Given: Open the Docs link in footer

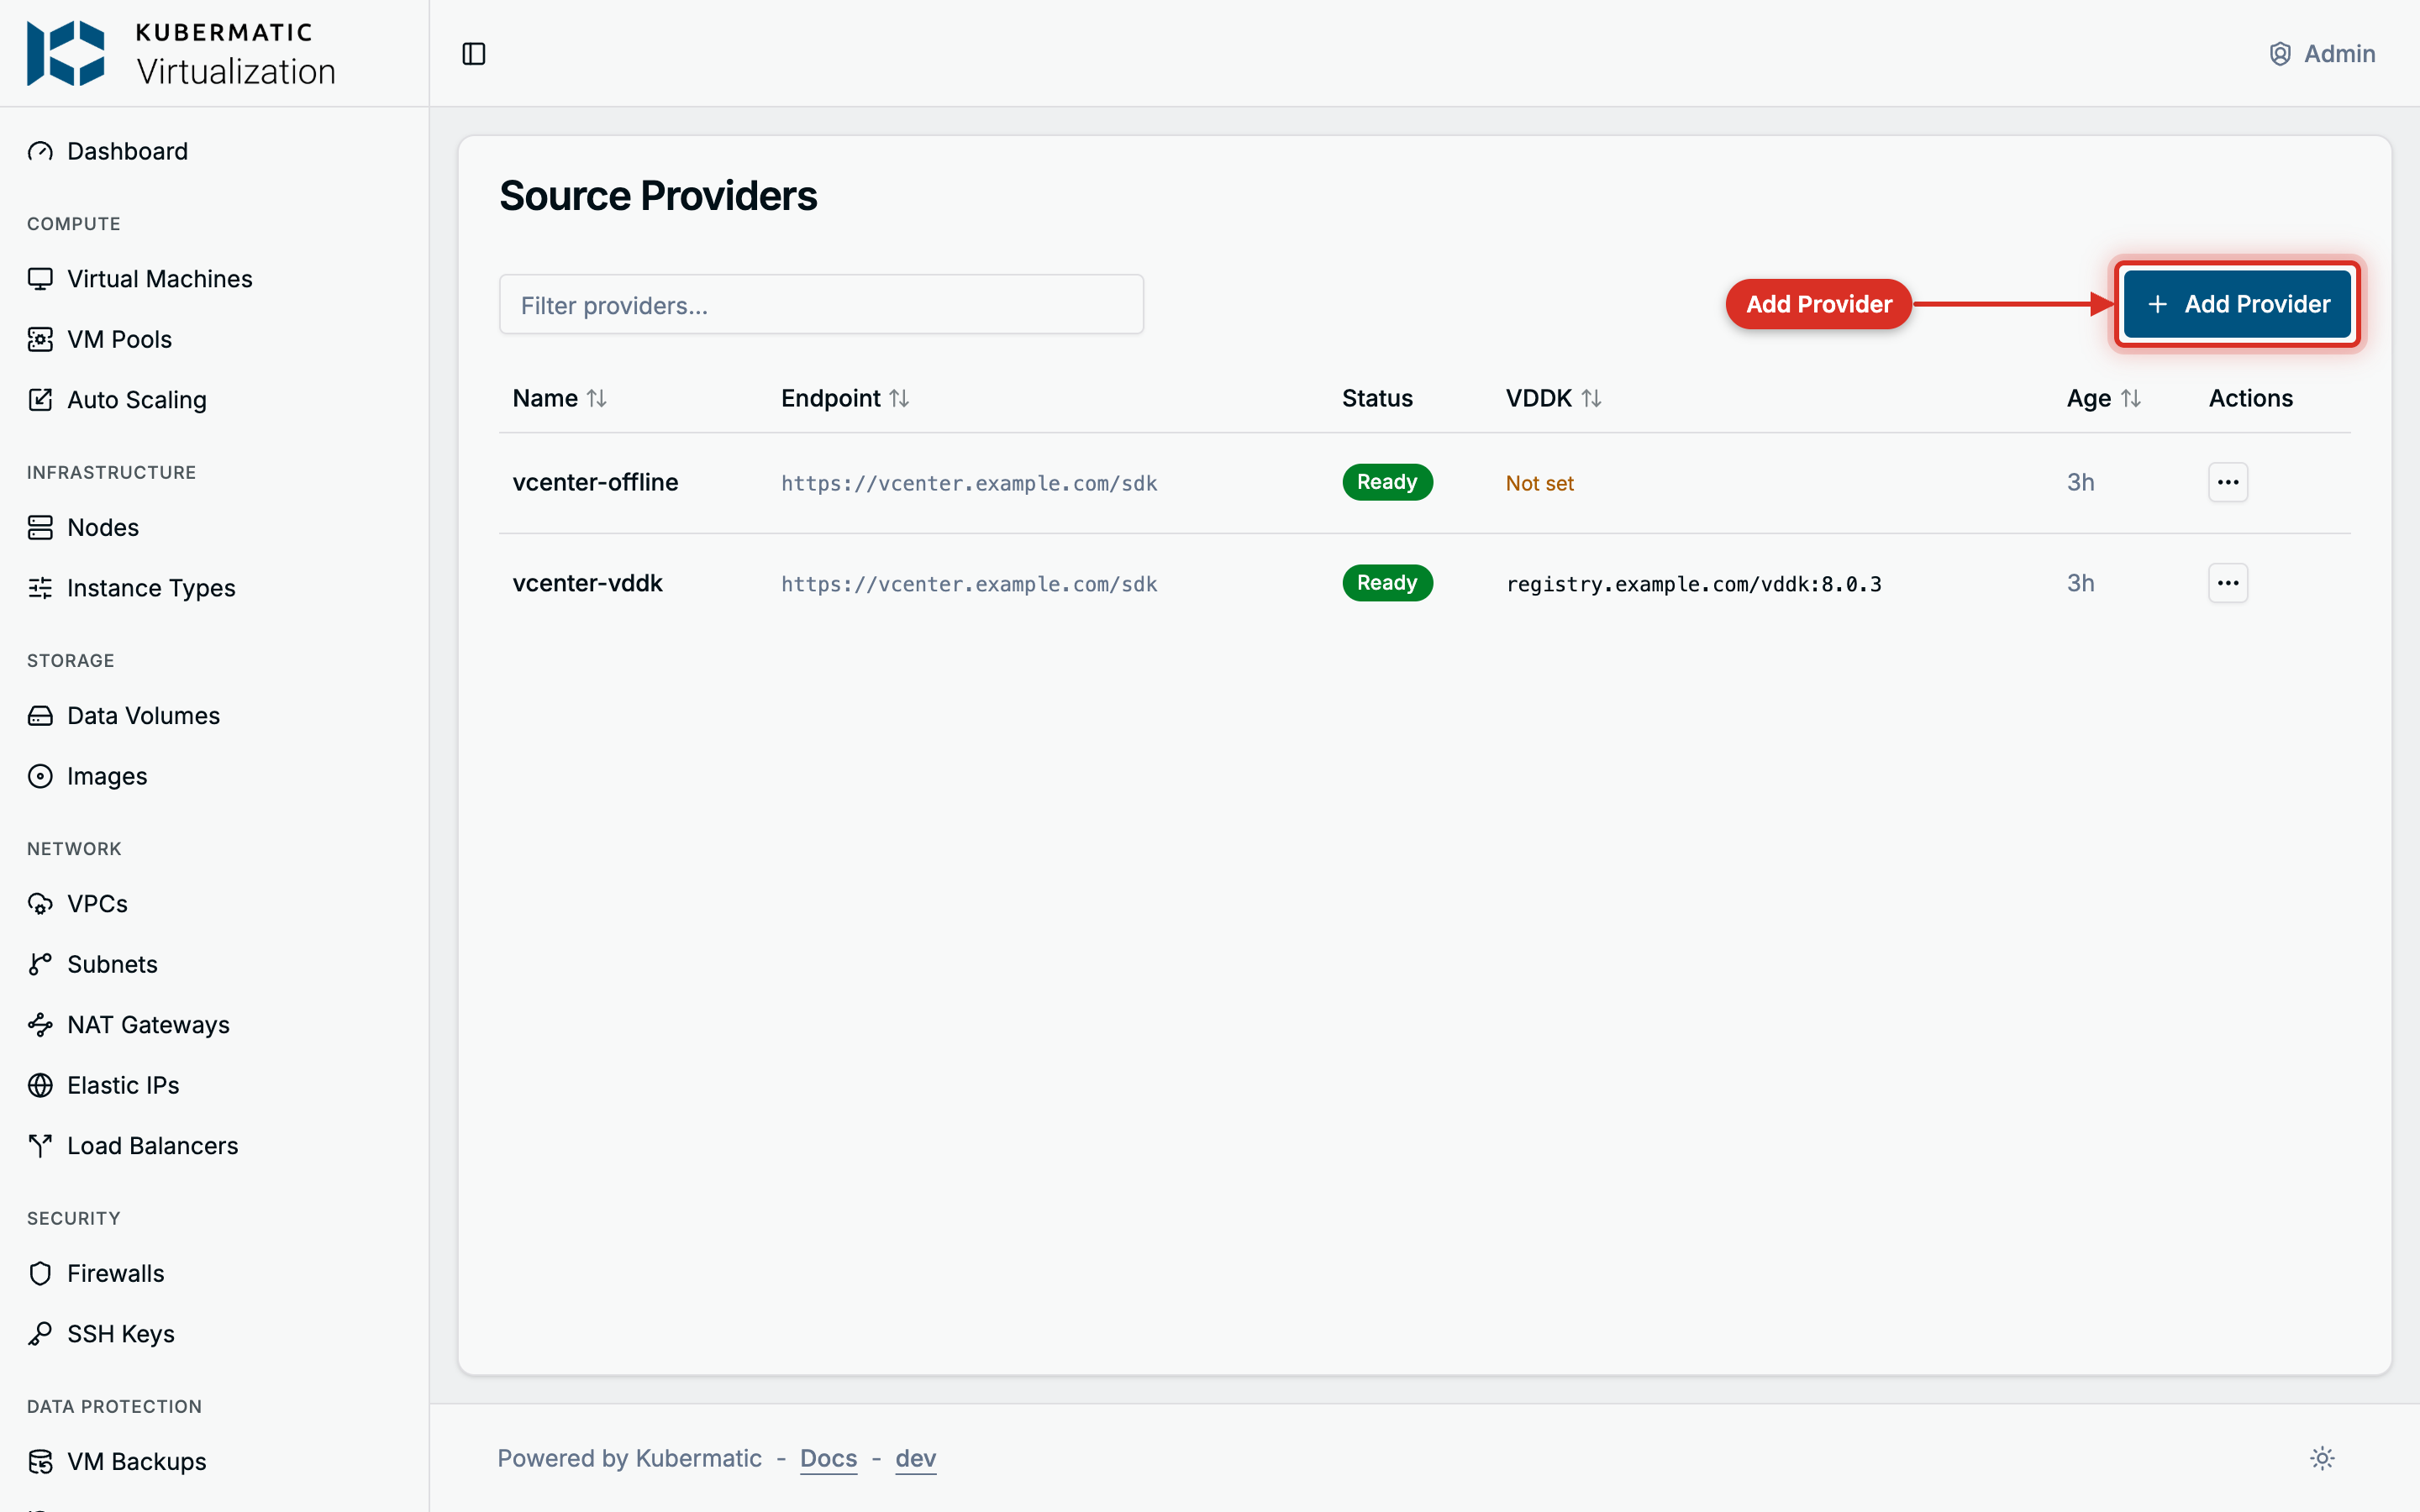Looking at the screenshot, I should pyautogui.click(x=828, y=1458).
